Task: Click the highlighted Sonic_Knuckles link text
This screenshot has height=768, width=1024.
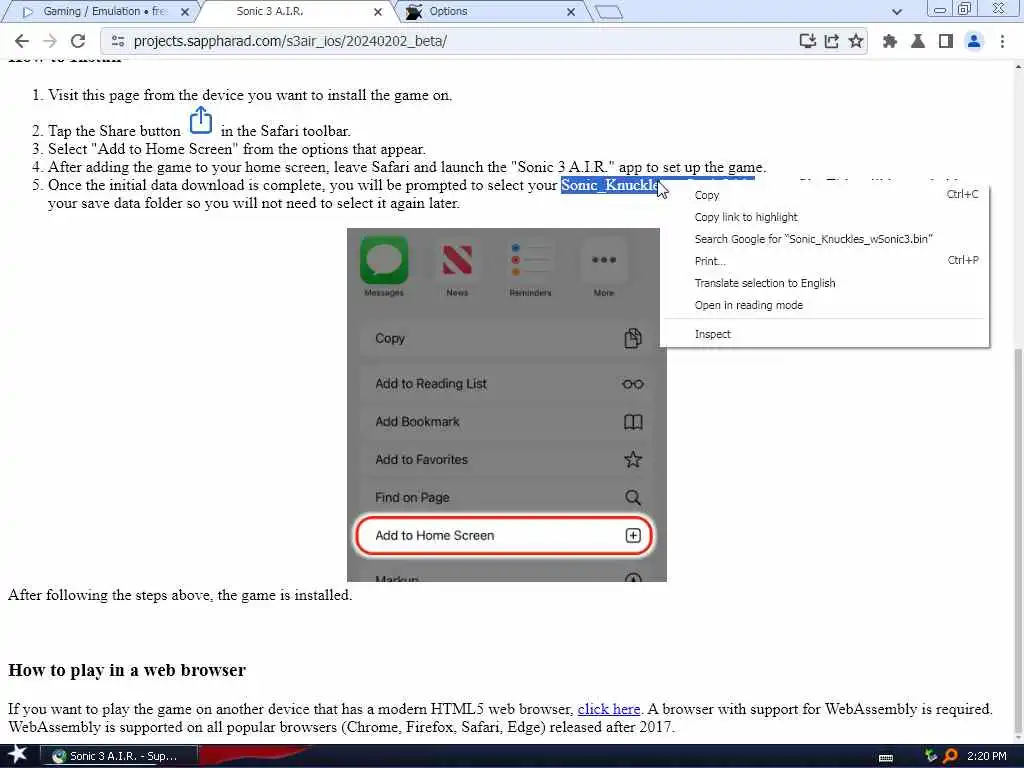Action: click(609, 185)
